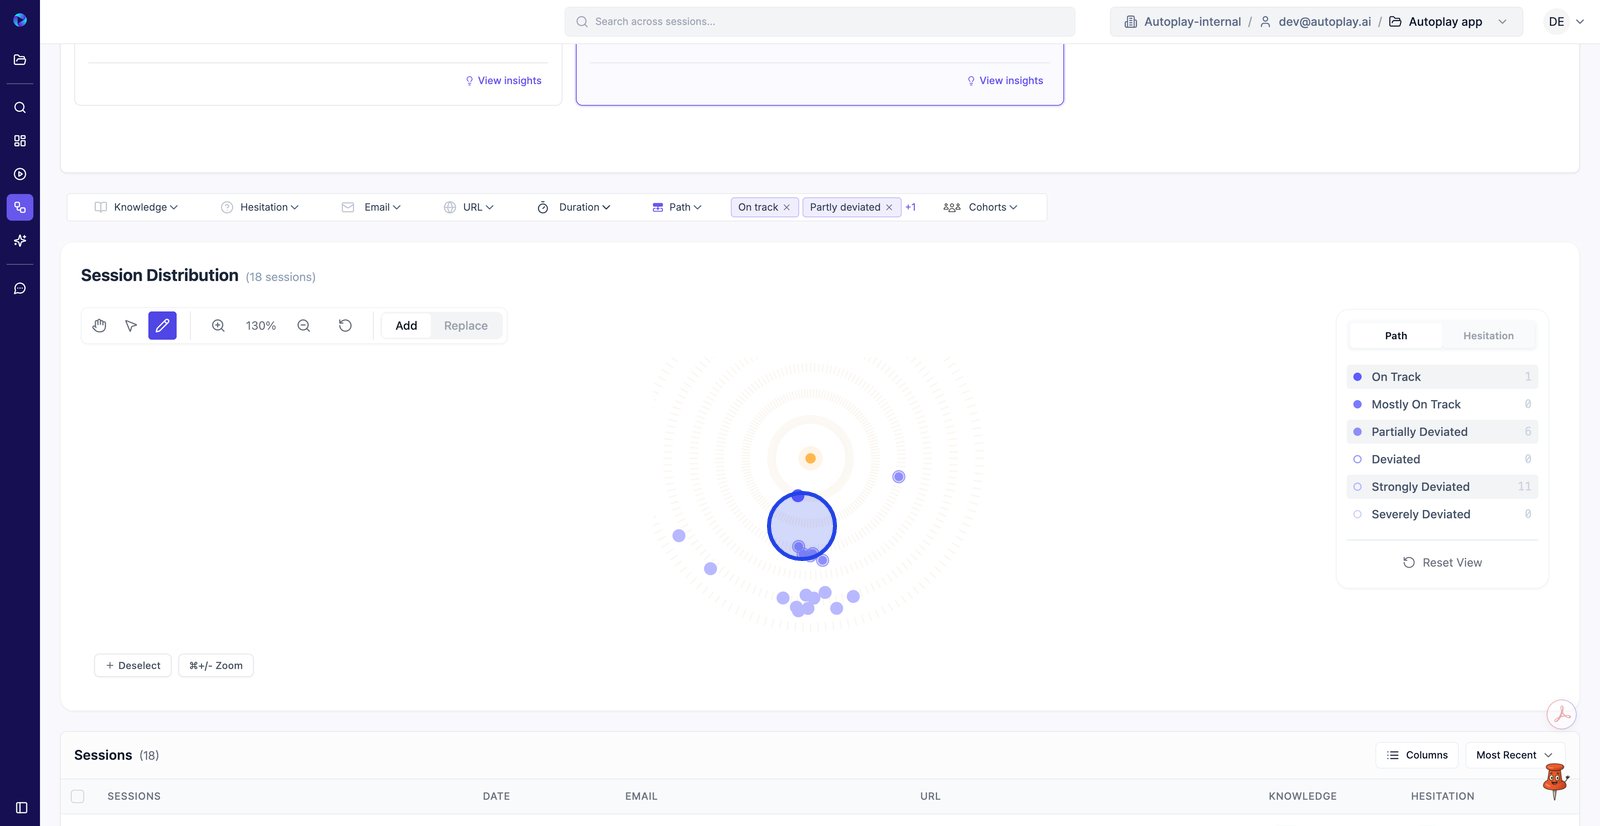Open the Most Recent sort dropdown
The image size is (1600, 826).
pyautogui.click(x=1514, y=755)
